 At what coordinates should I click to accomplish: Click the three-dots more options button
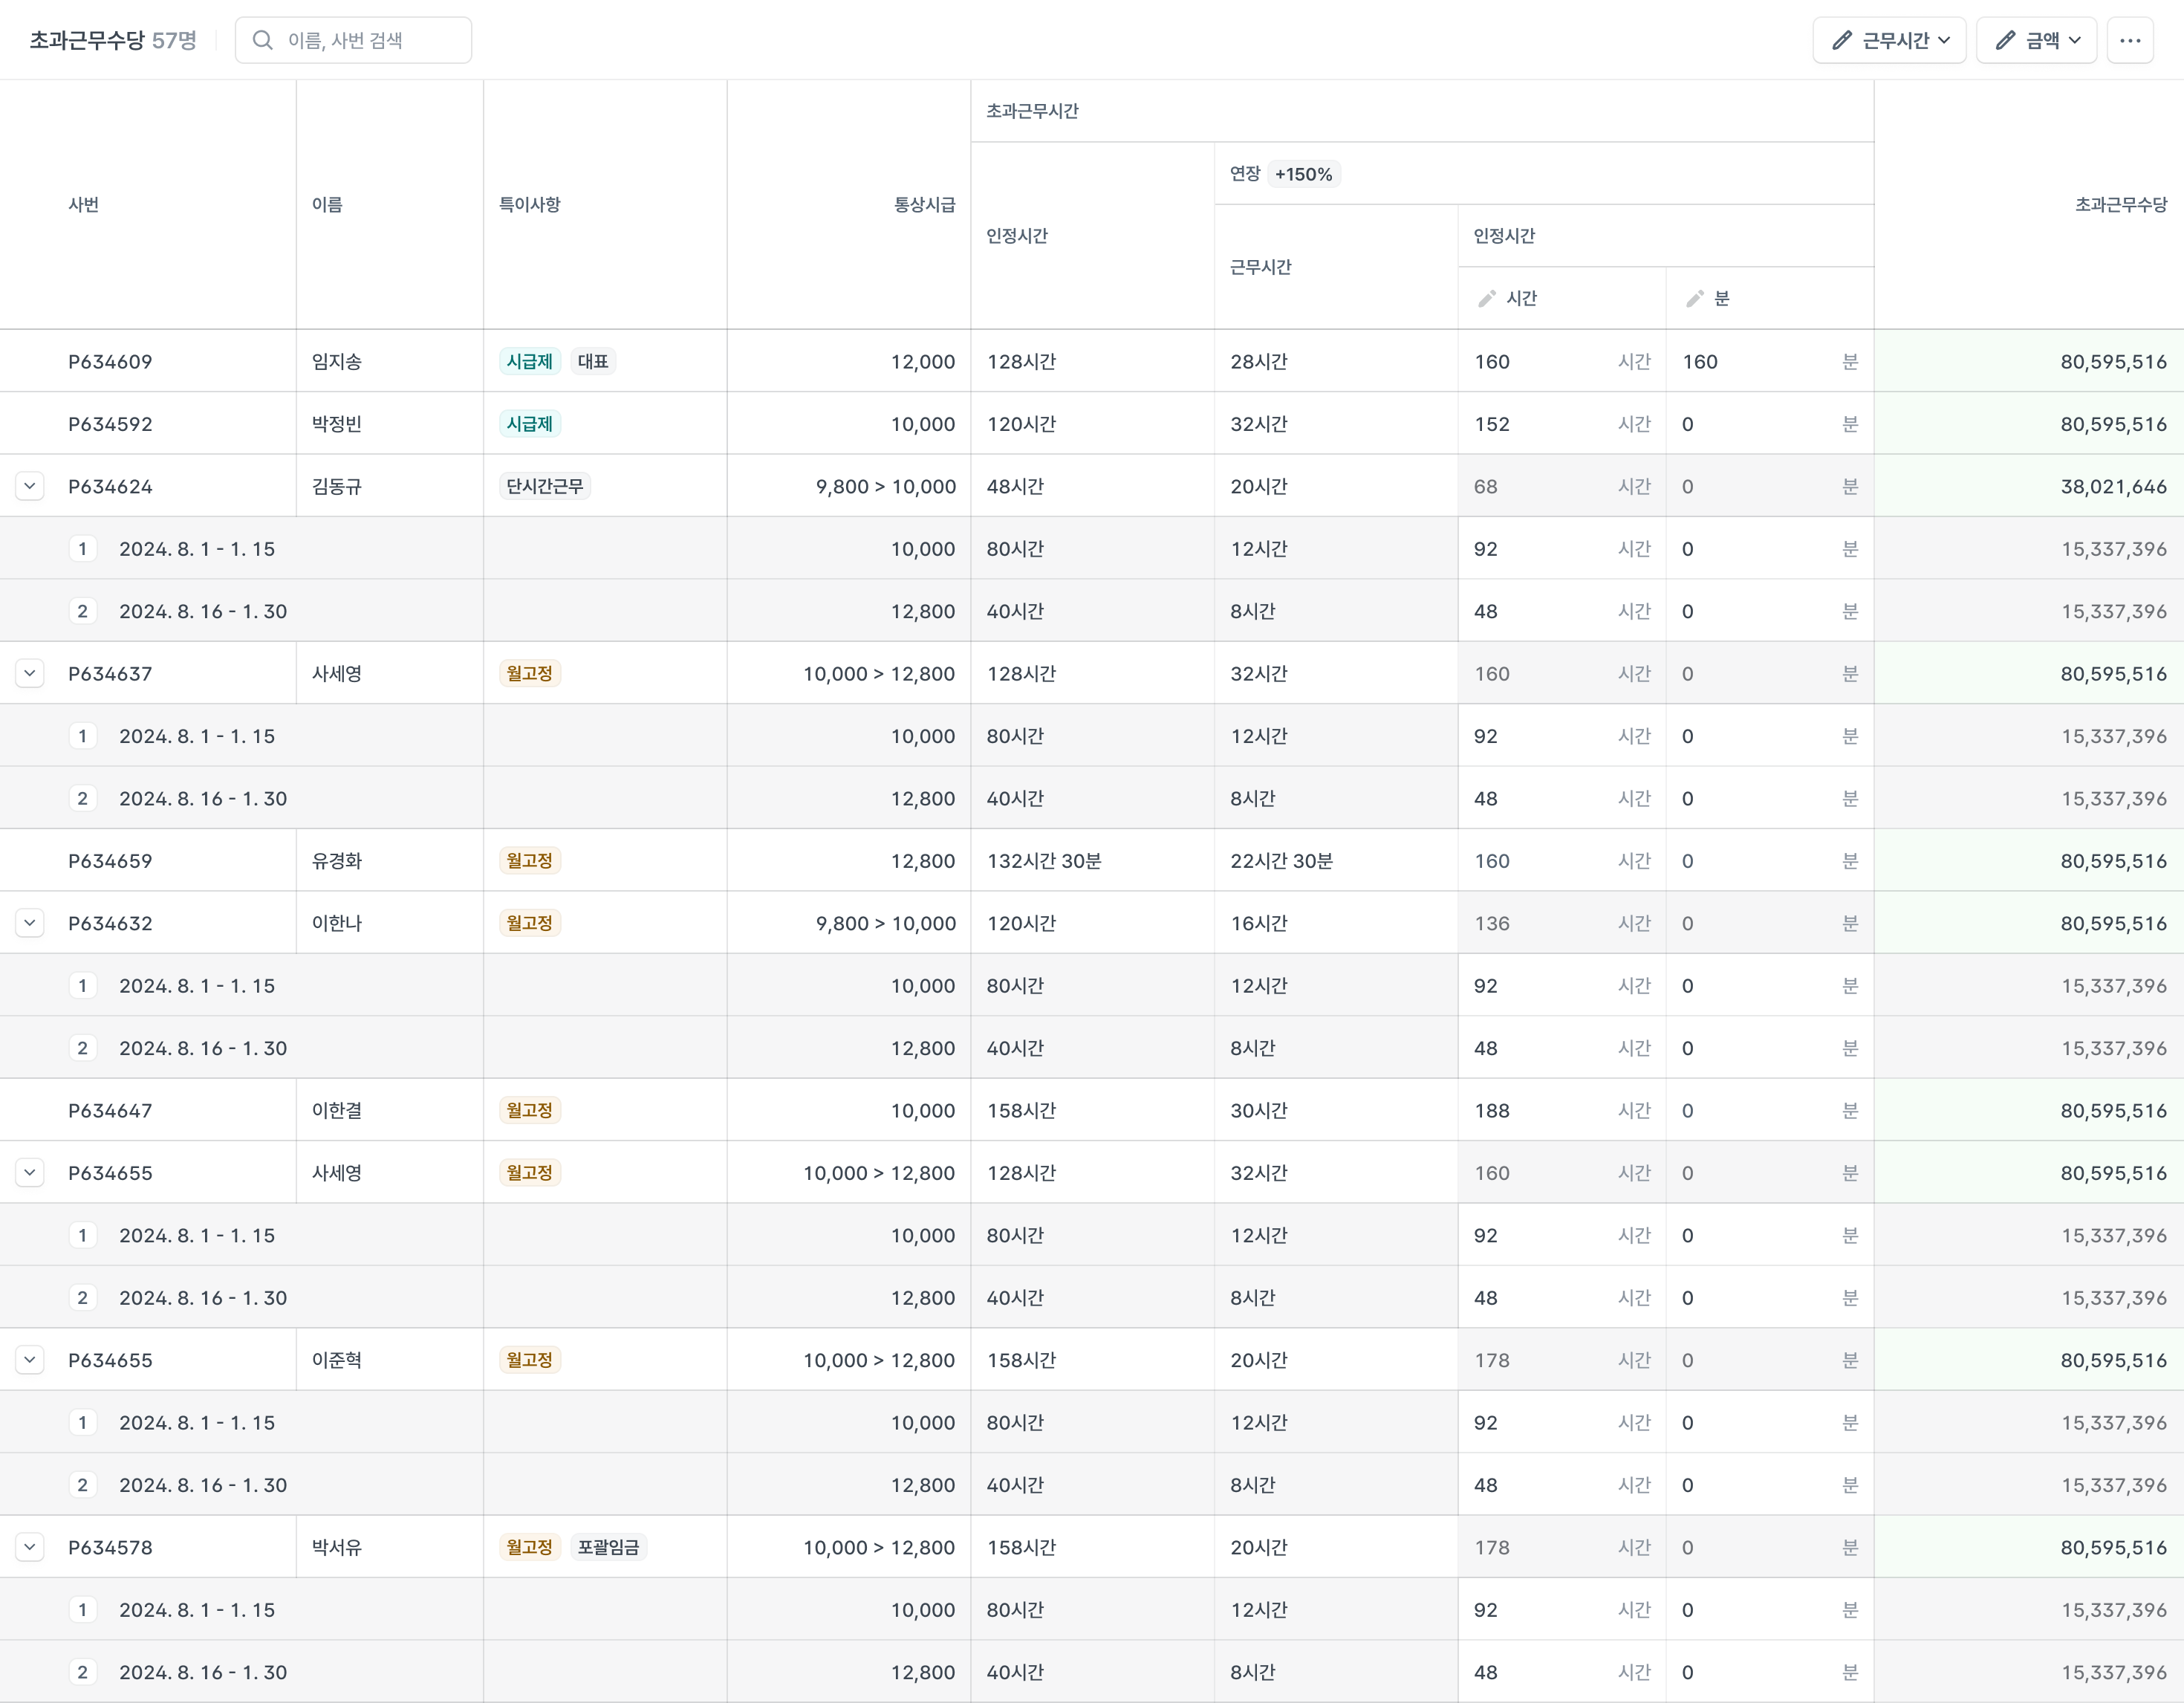coord(2129,40)
